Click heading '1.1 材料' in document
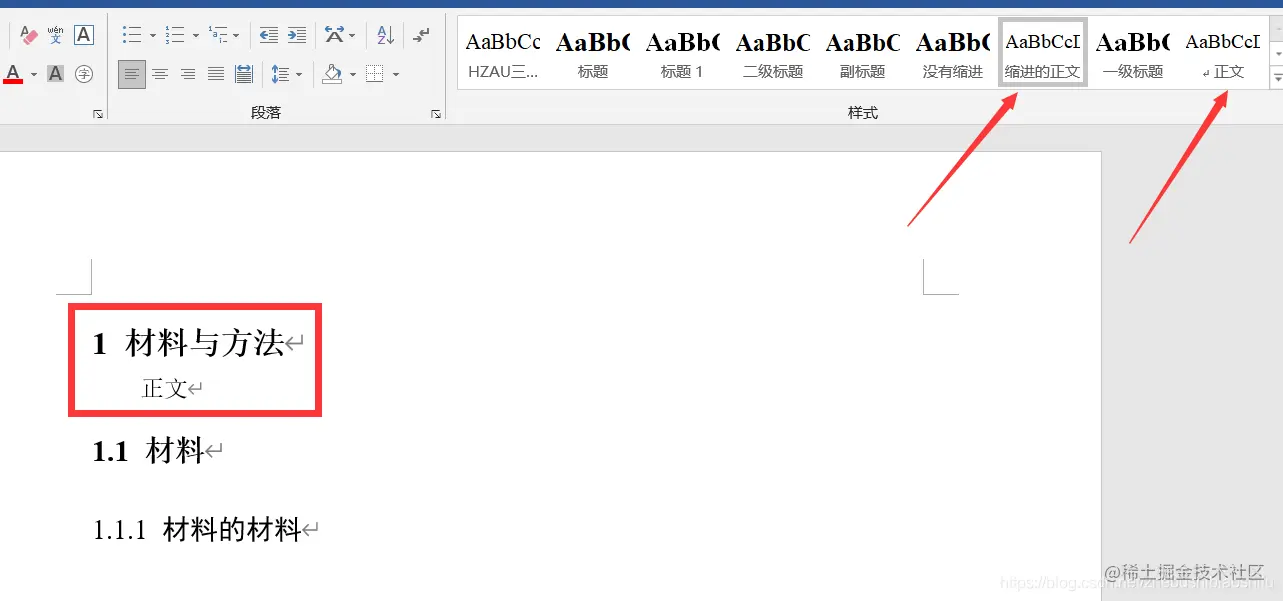The height and width of the screenshot is (601, 1283). (158, 451)
